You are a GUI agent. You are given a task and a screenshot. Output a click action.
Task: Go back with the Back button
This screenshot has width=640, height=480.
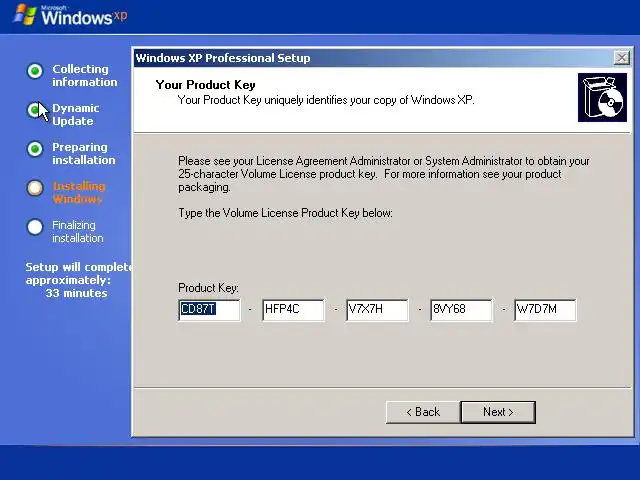coord(423,412)
